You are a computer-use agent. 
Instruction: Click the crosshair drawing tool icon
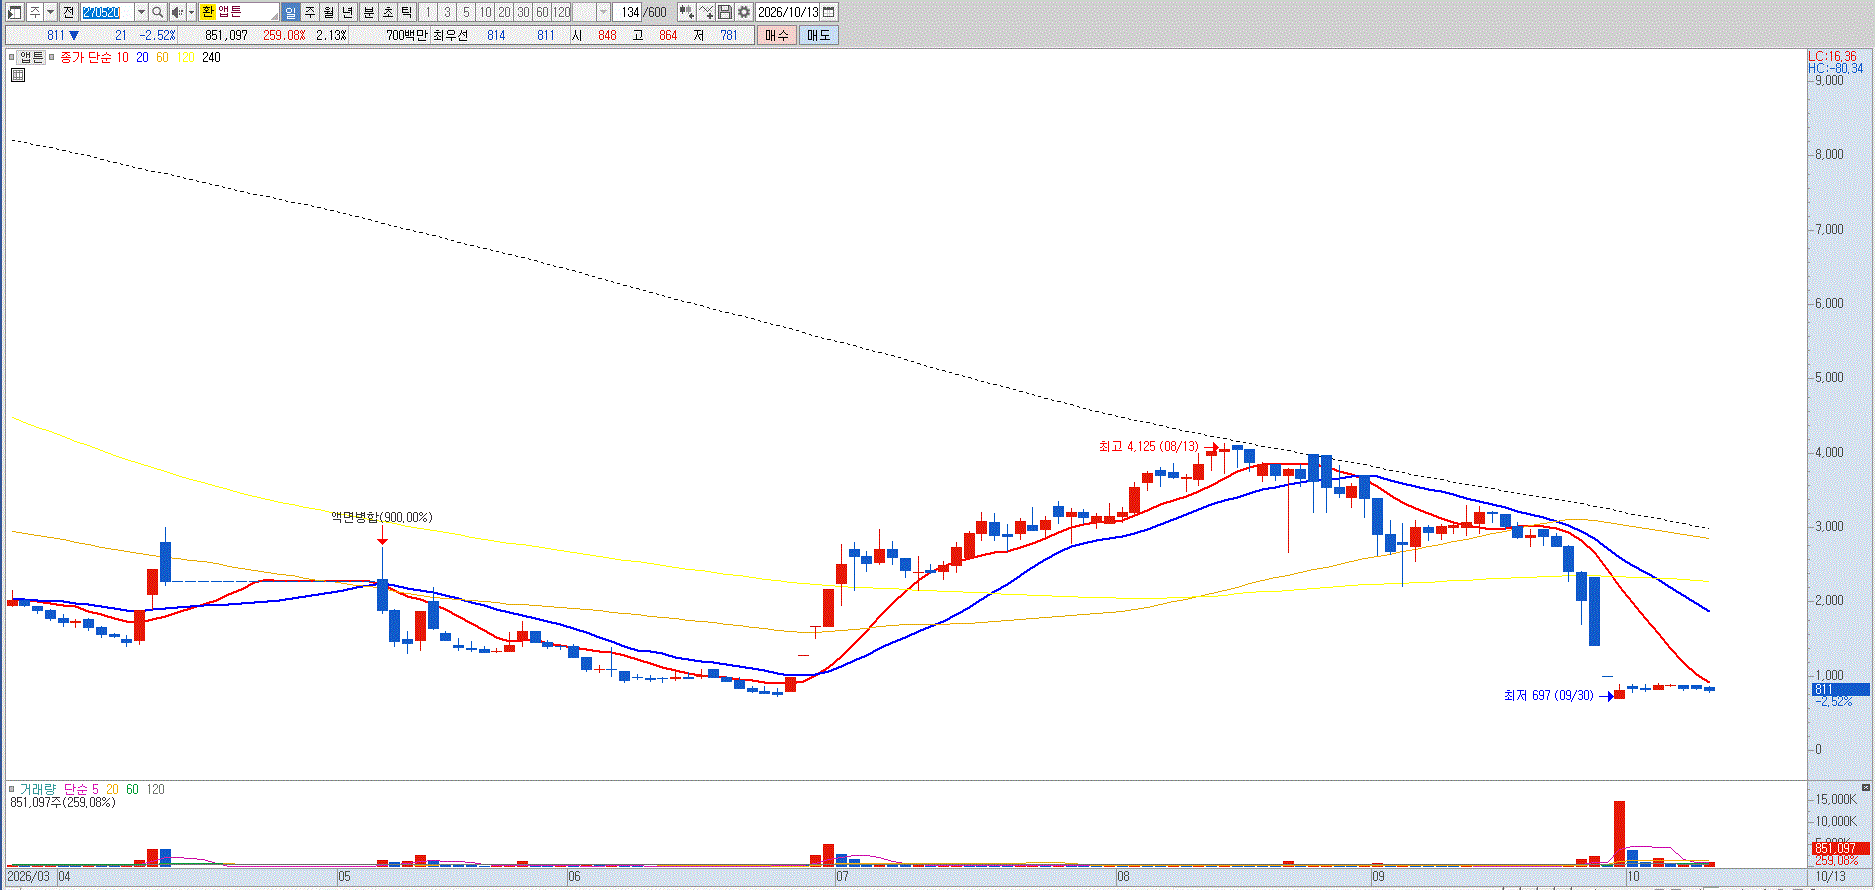point(706,12)
